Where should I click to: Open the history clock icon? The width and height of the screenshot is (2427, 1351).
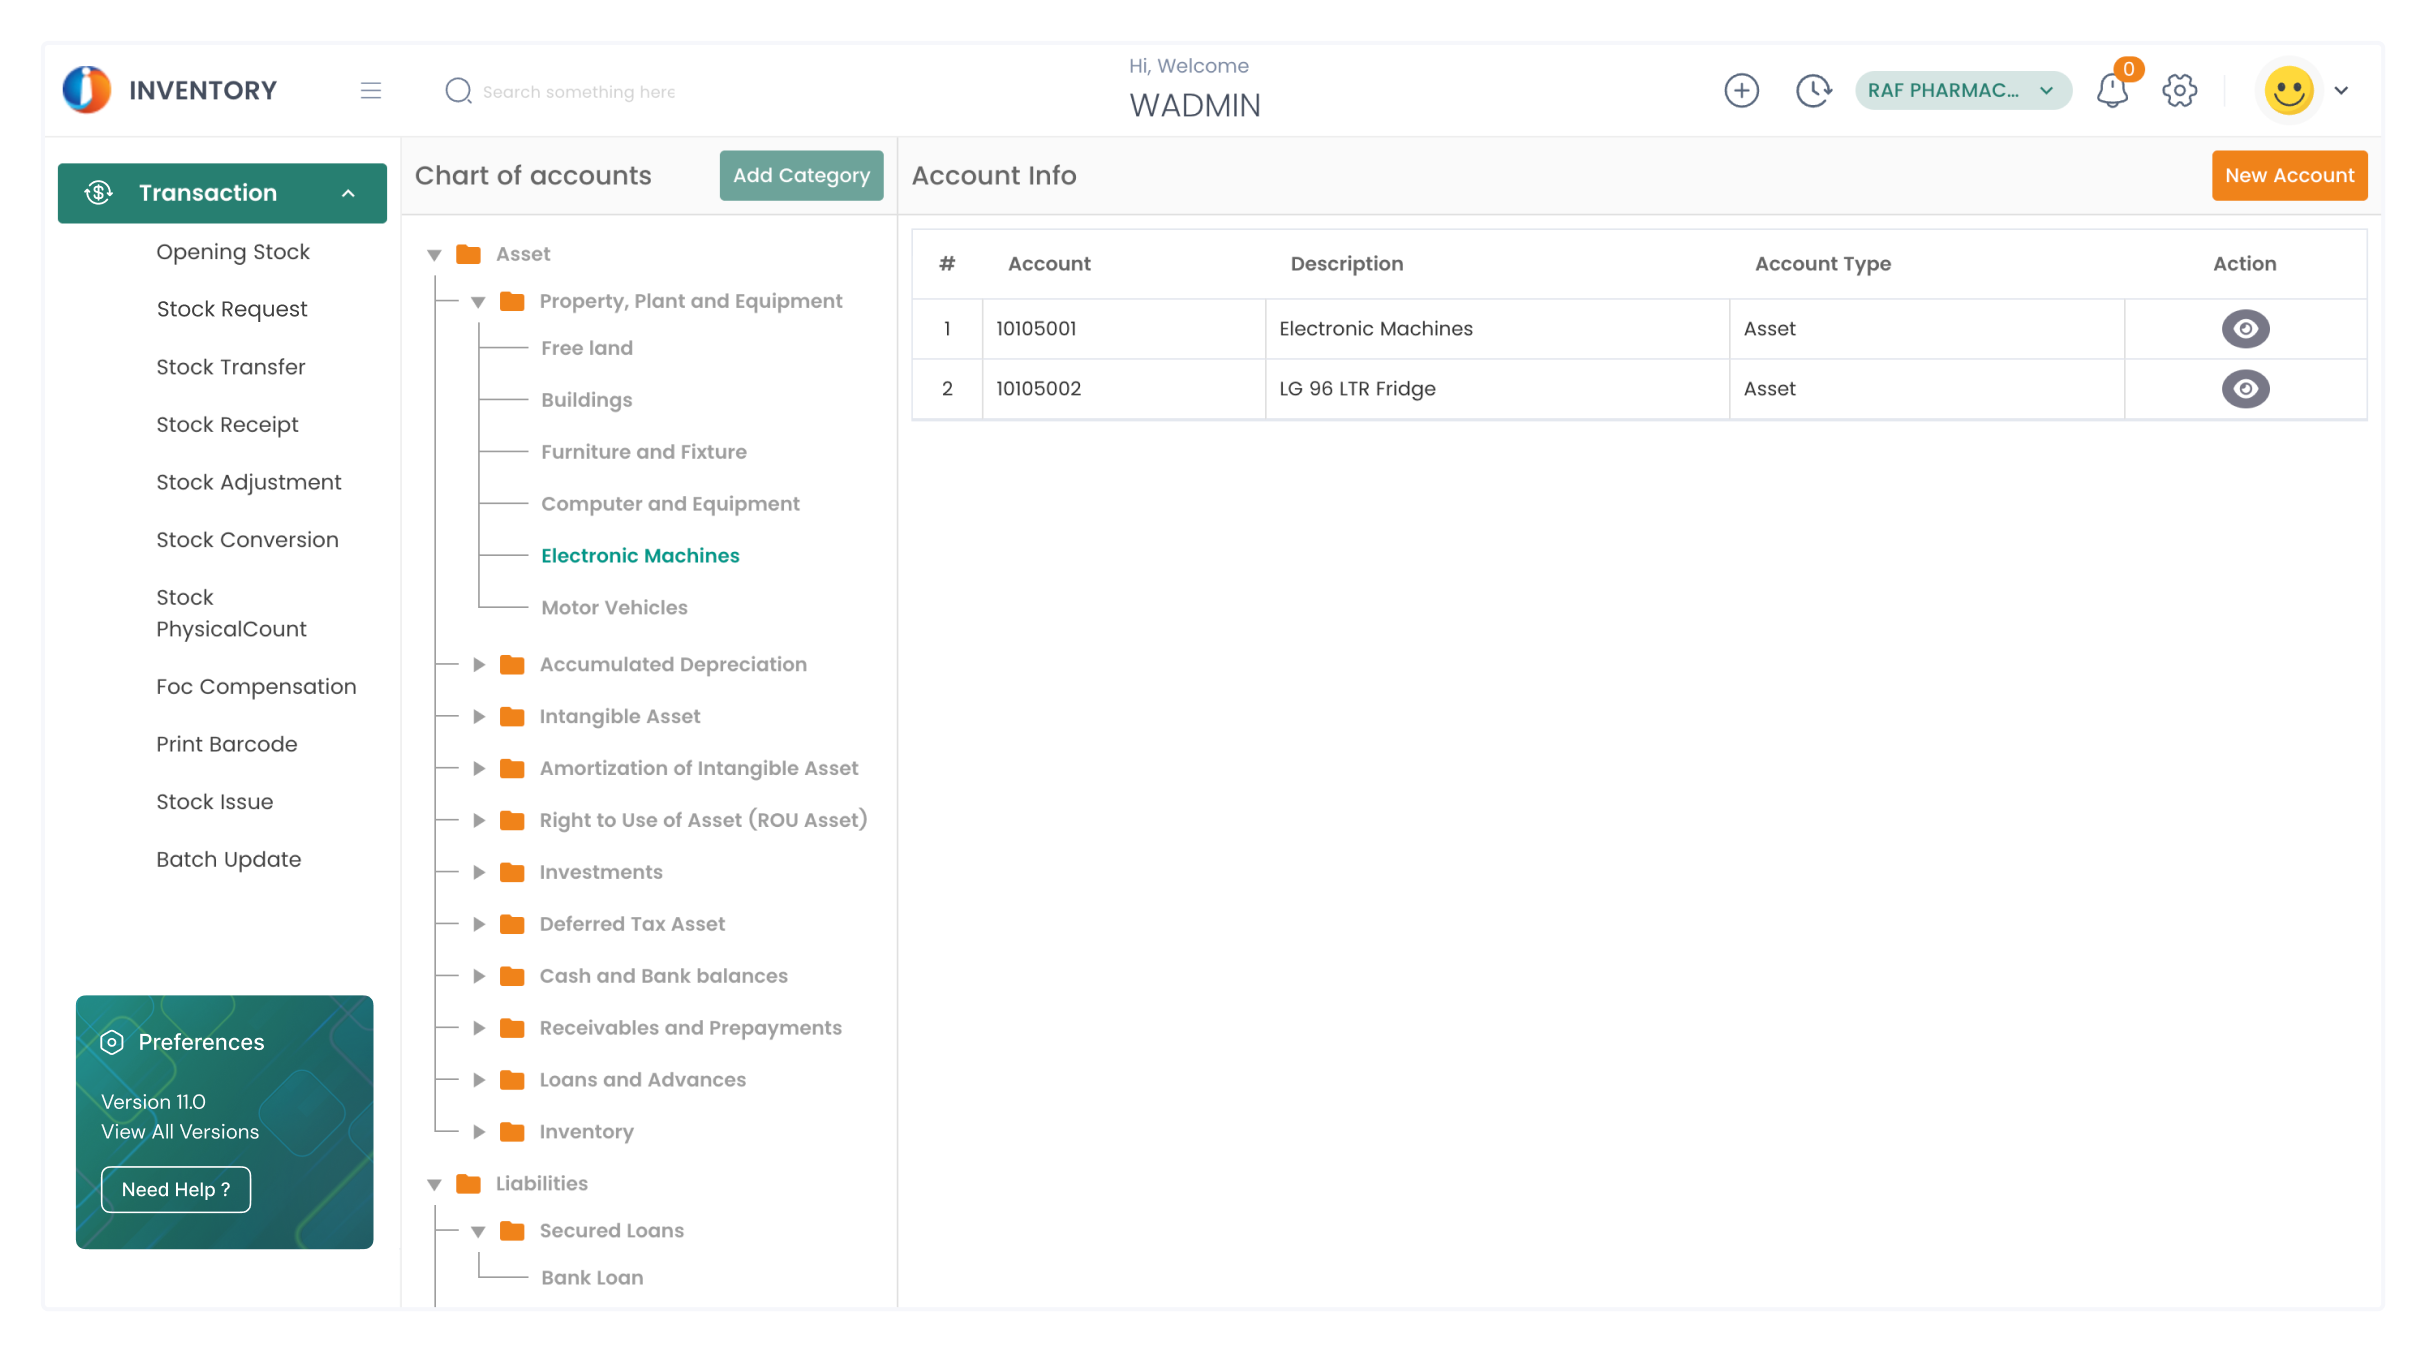click(x=1813, y=91)
